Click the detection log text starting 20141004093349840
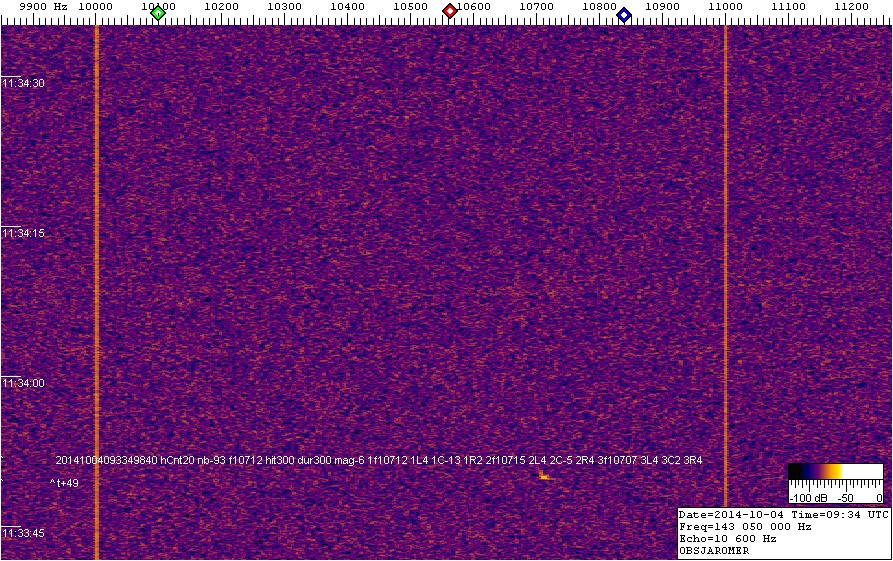Image resolution: width=893 pixels, height=561 pixels. click(379, 460)
